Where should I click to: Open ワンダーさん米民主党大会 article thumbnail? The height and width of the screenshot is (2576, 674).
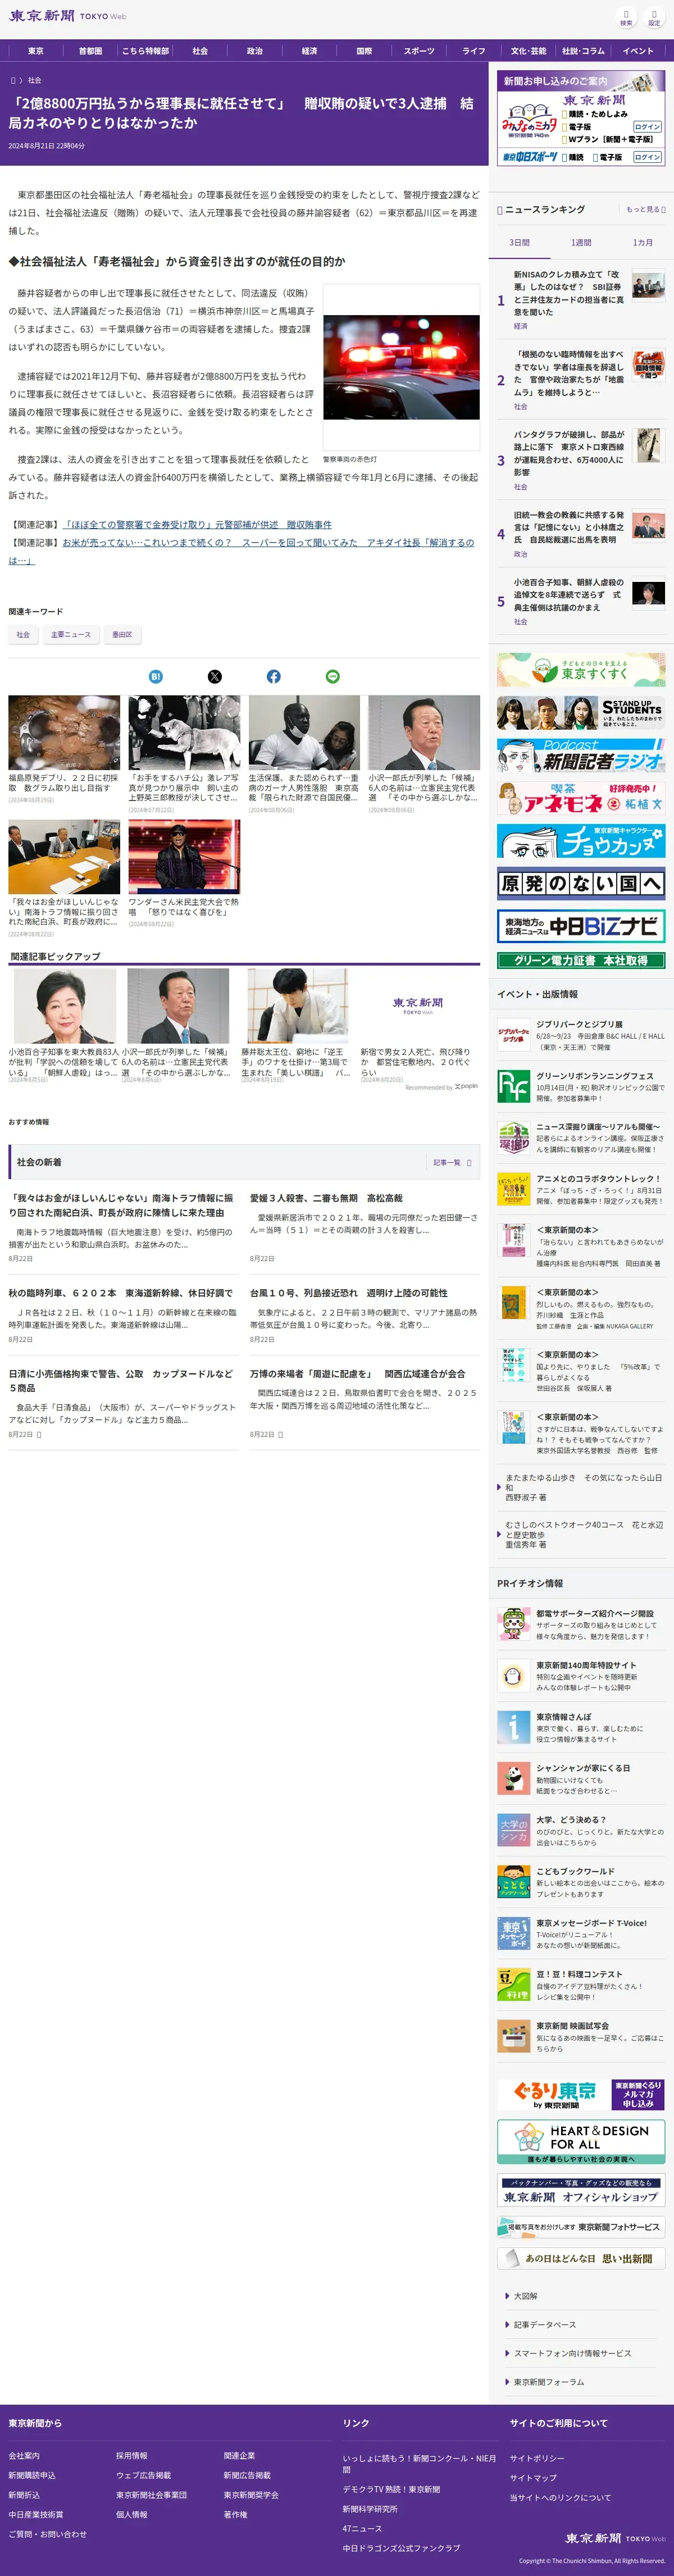[x=184, y=857]
